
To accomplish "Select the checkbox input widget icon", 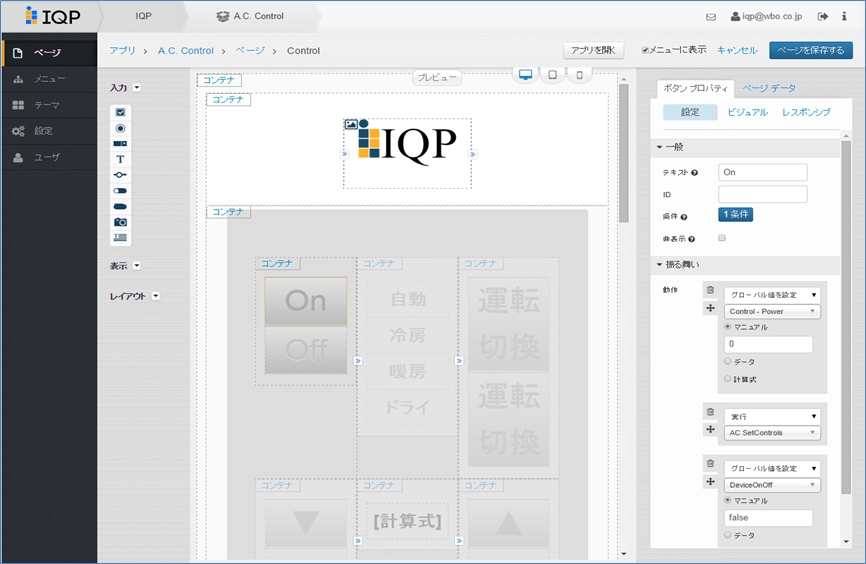I will coord(120,112).
